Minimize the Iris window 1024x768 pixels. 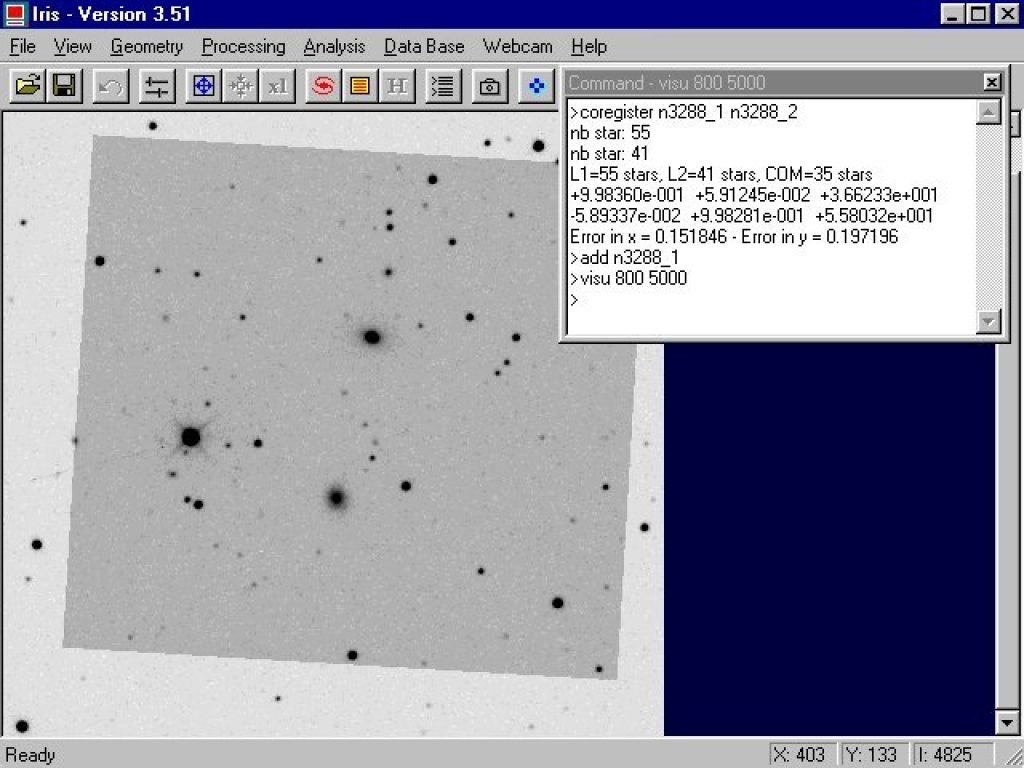952,14
